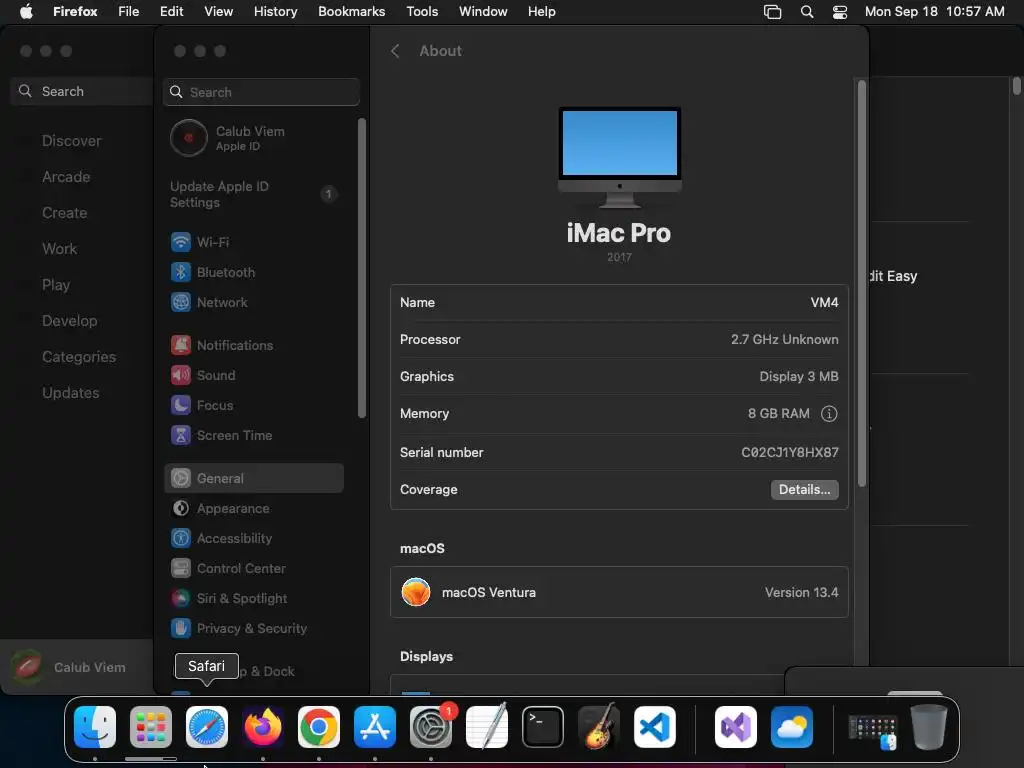The width and height of the screenshot is (1024, 768).
Task: Click the System Settings search field
Action: point(261,92)
